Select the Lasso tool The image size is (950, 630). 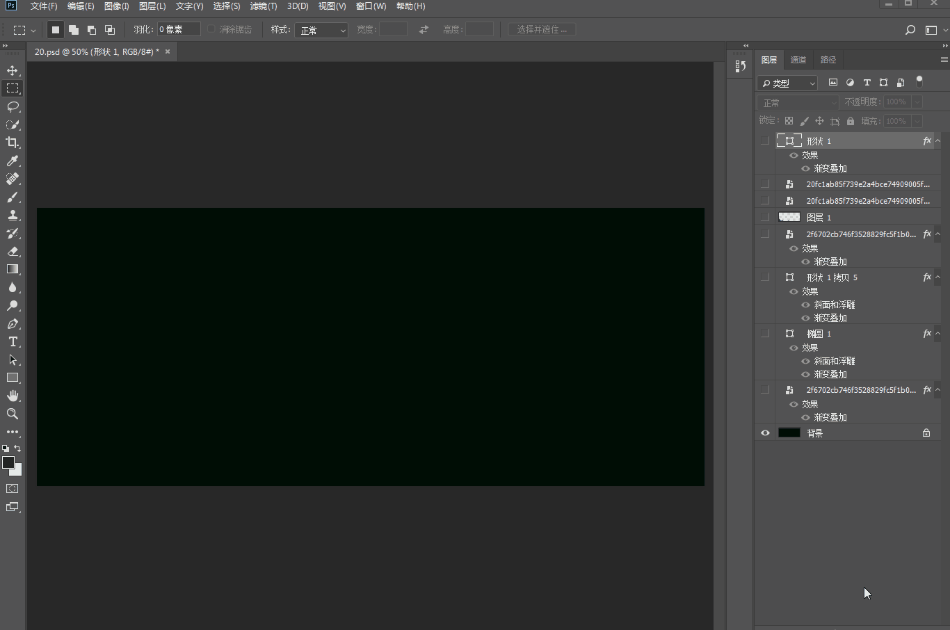pos(13,107)
